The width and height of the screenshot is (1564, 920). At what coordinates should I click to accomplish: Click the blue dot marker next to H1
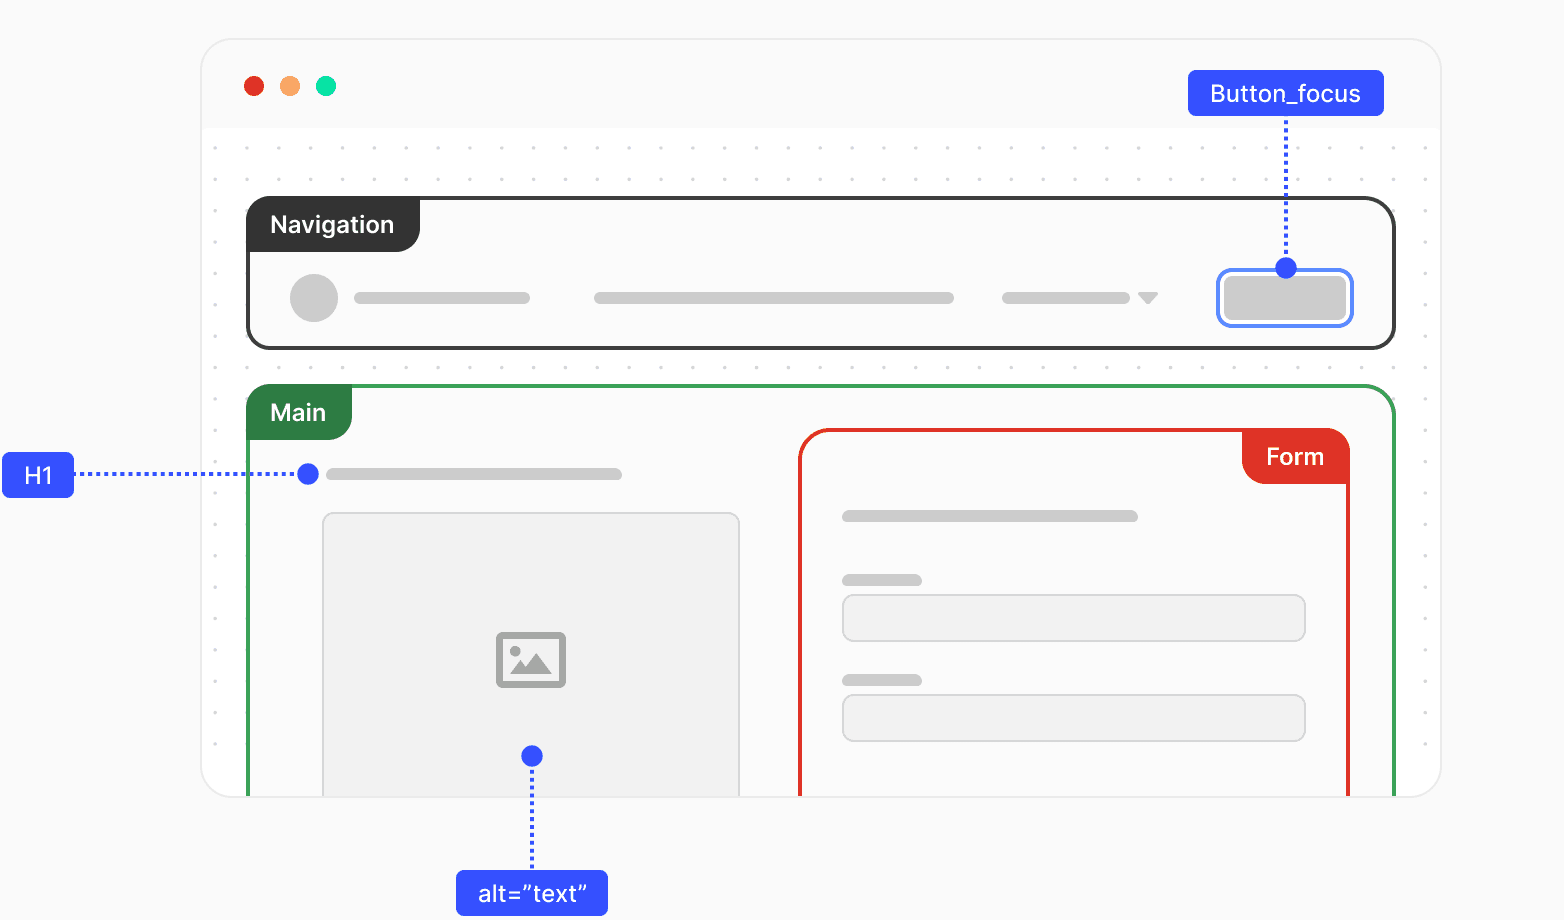click(307, 474)
